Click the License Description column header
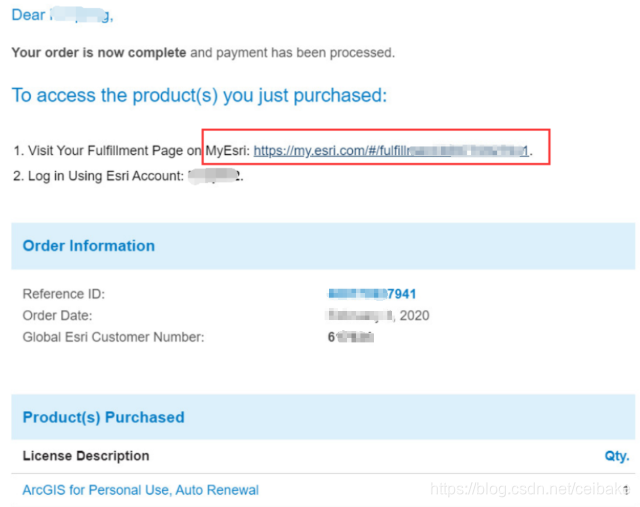This screenshot has width=640, height=507. (x=86, y=456)
